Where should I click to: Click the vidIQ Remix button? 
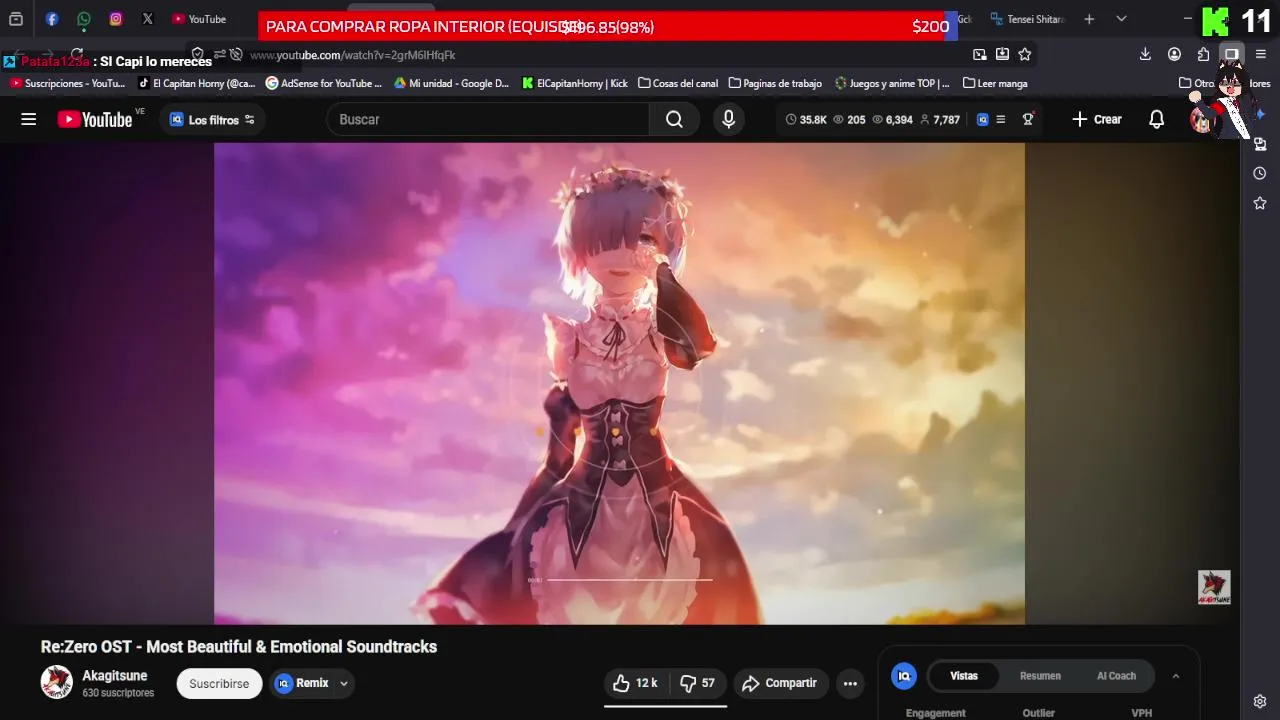coord(302,684)
